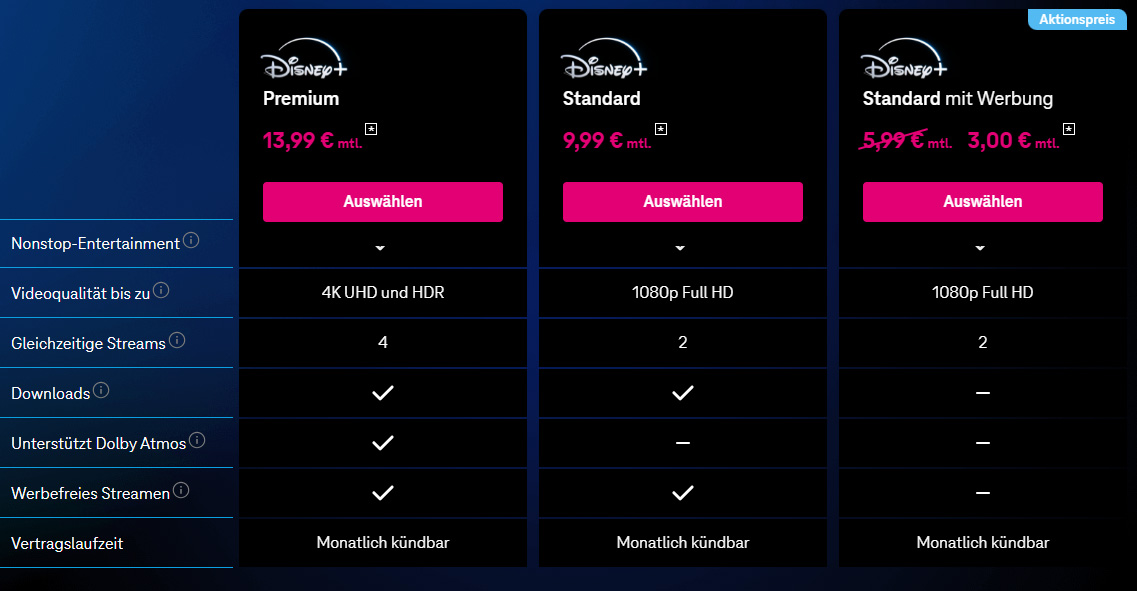Click footnote asterisk next to 13,99 € price
The image size is (1137, 591).
click(x=371, y=129)
